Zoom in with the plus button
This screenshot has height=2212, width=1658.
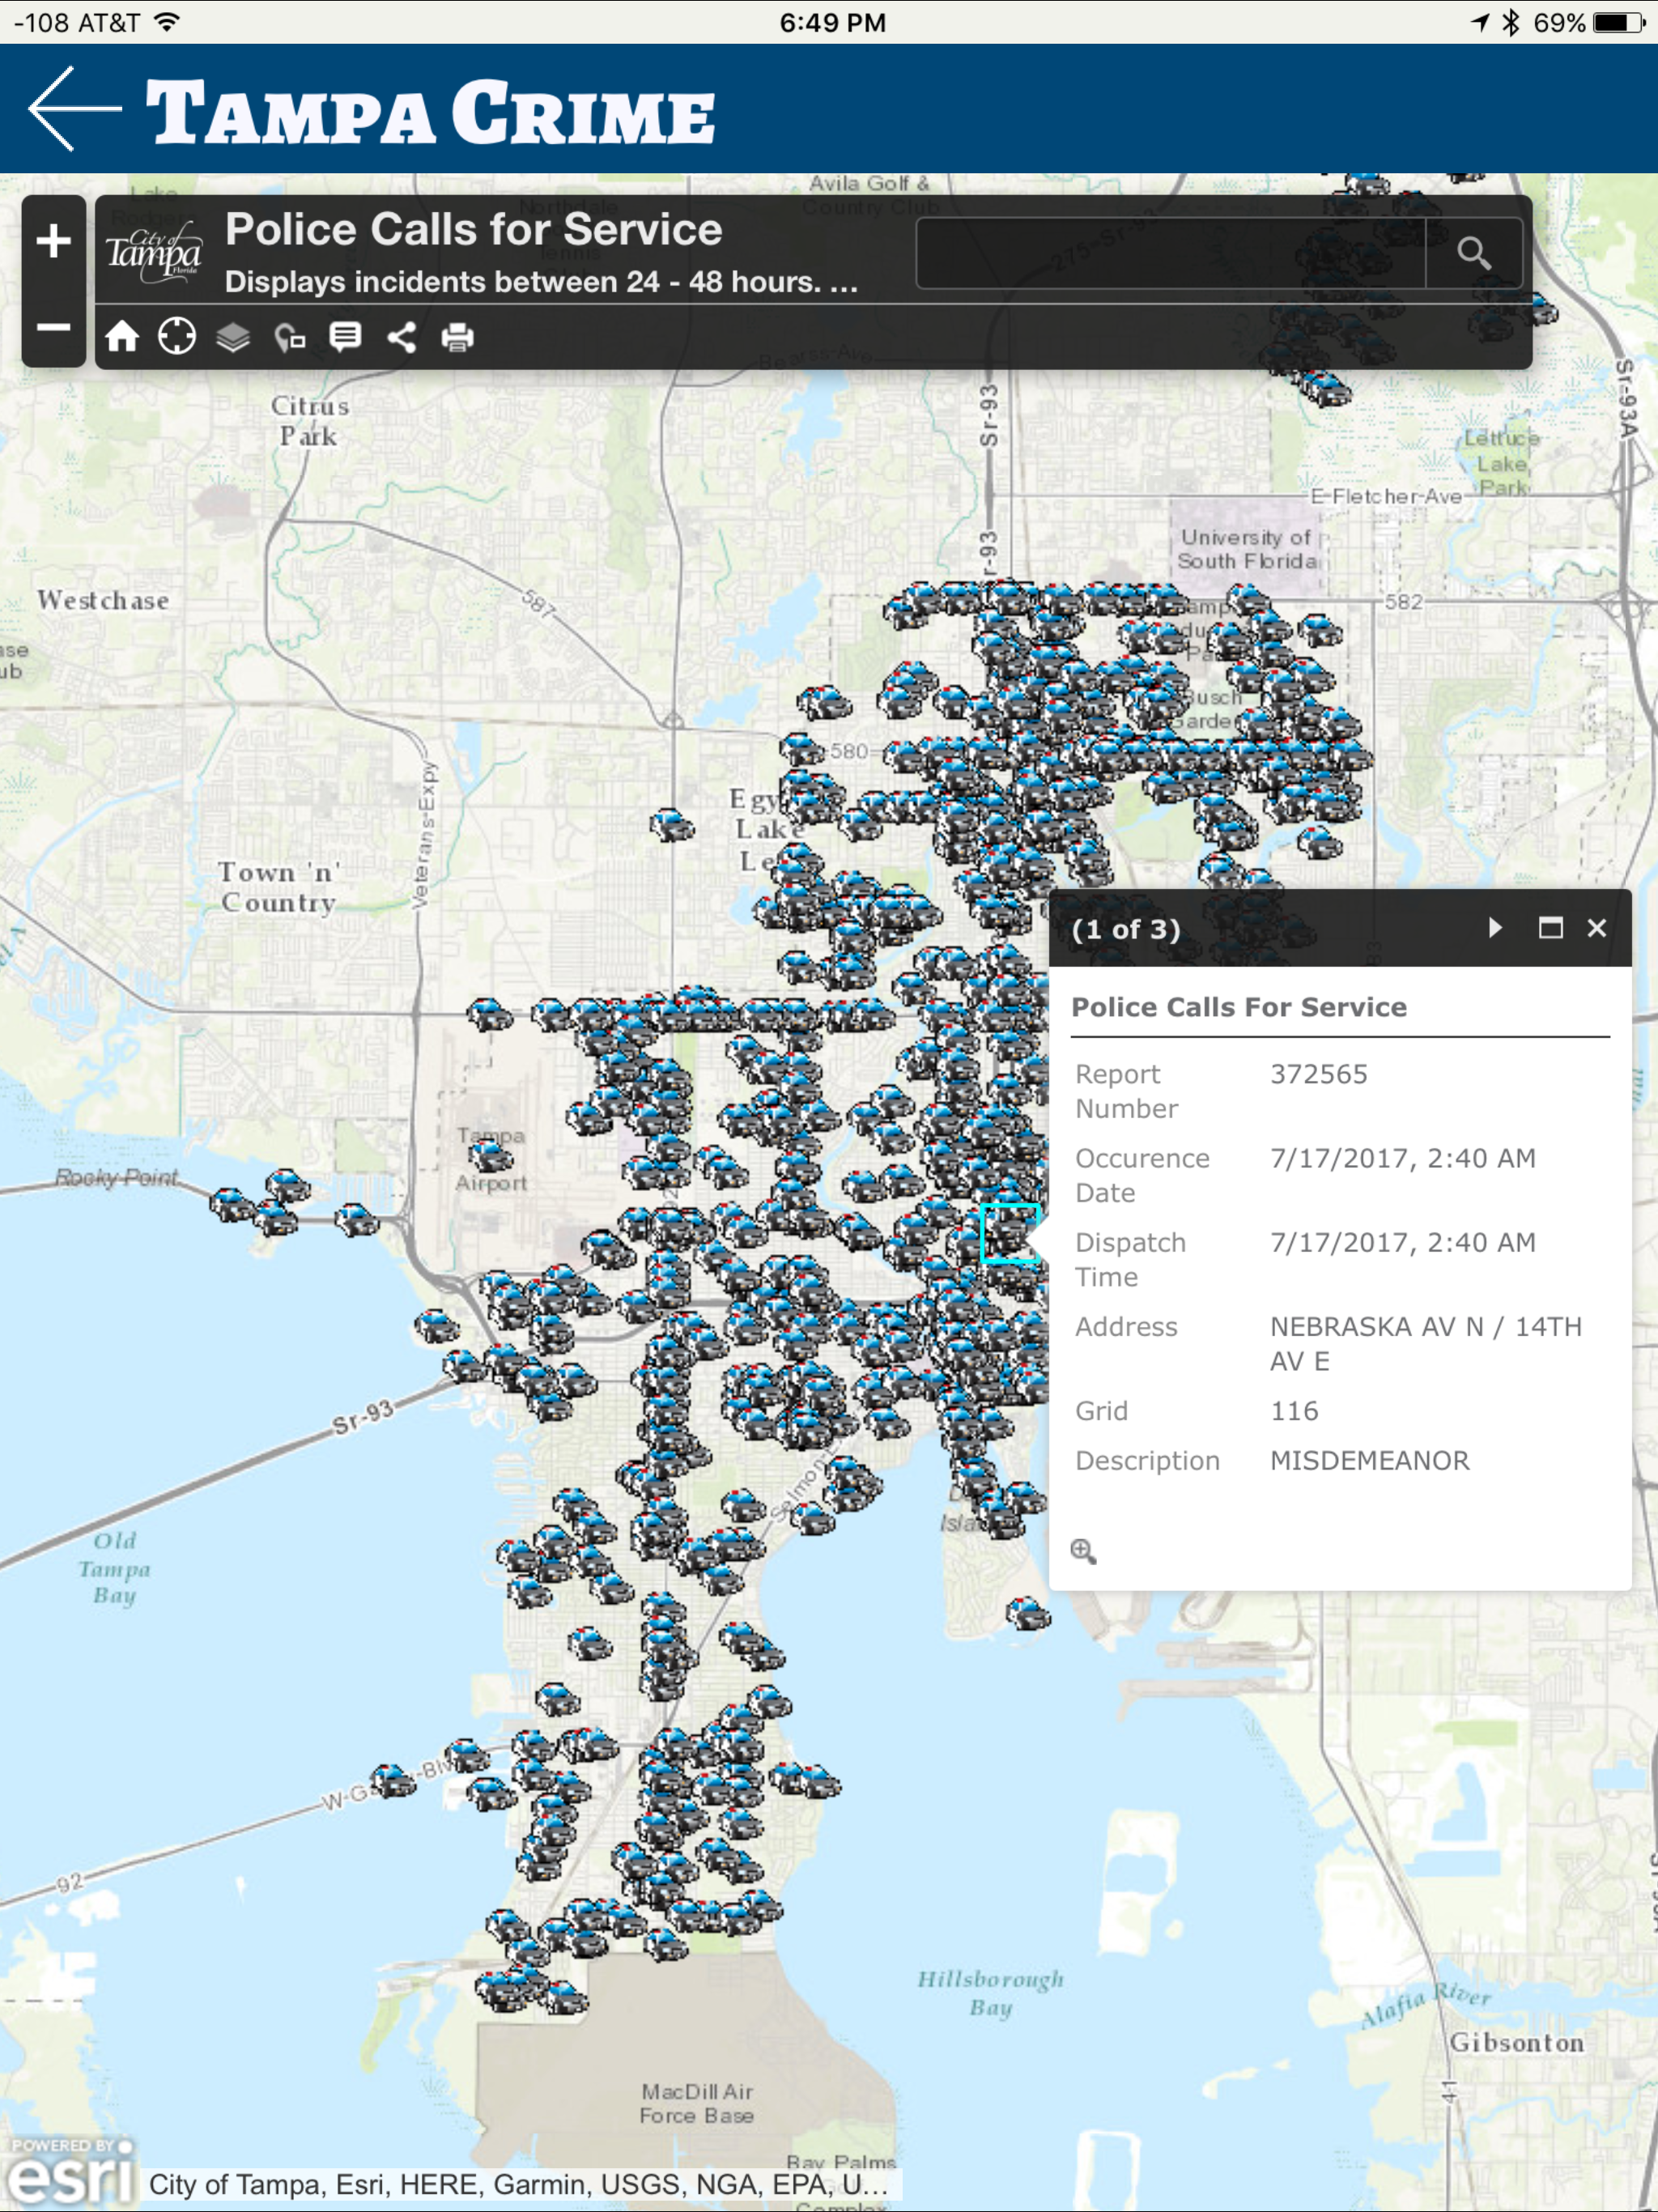54,241
